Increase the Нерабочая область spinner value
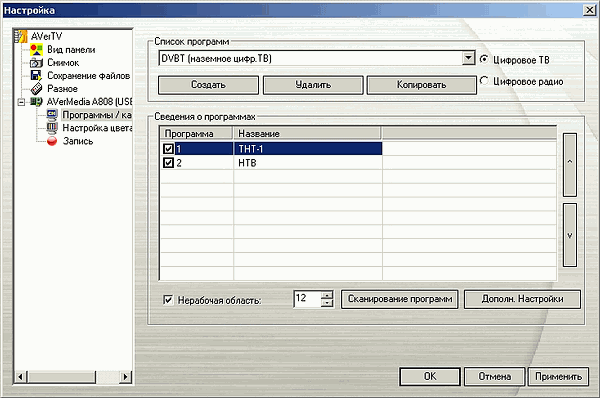 [327, 295]
